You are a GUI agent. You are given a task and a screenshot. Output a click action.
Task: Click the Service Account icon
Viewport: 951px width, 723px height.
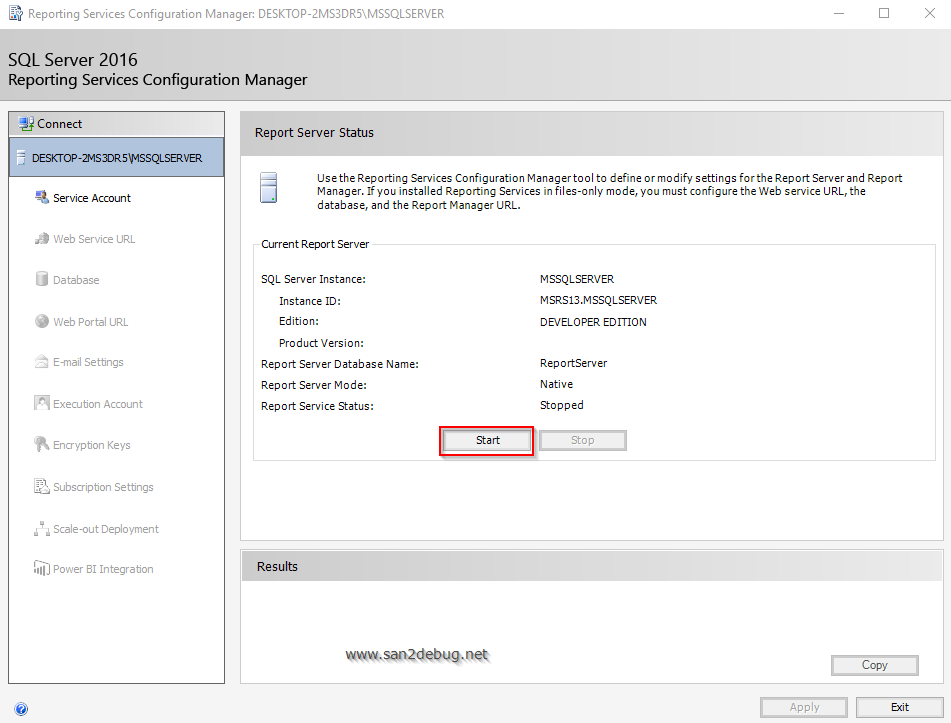click(x=42, y=198)
